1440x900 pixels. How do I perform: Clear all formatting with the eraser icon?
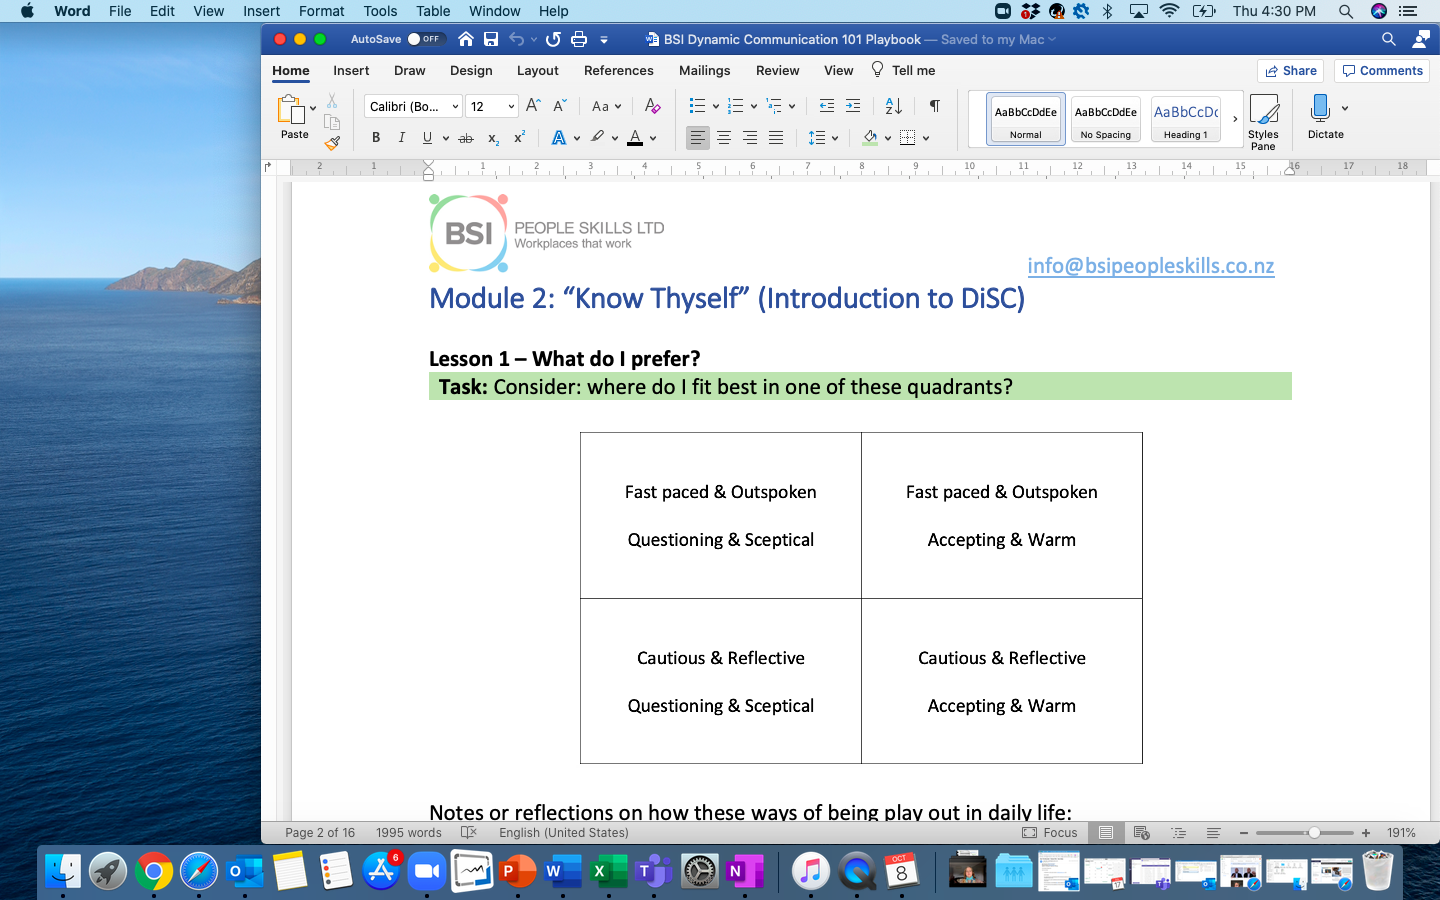tap(652, 106)
